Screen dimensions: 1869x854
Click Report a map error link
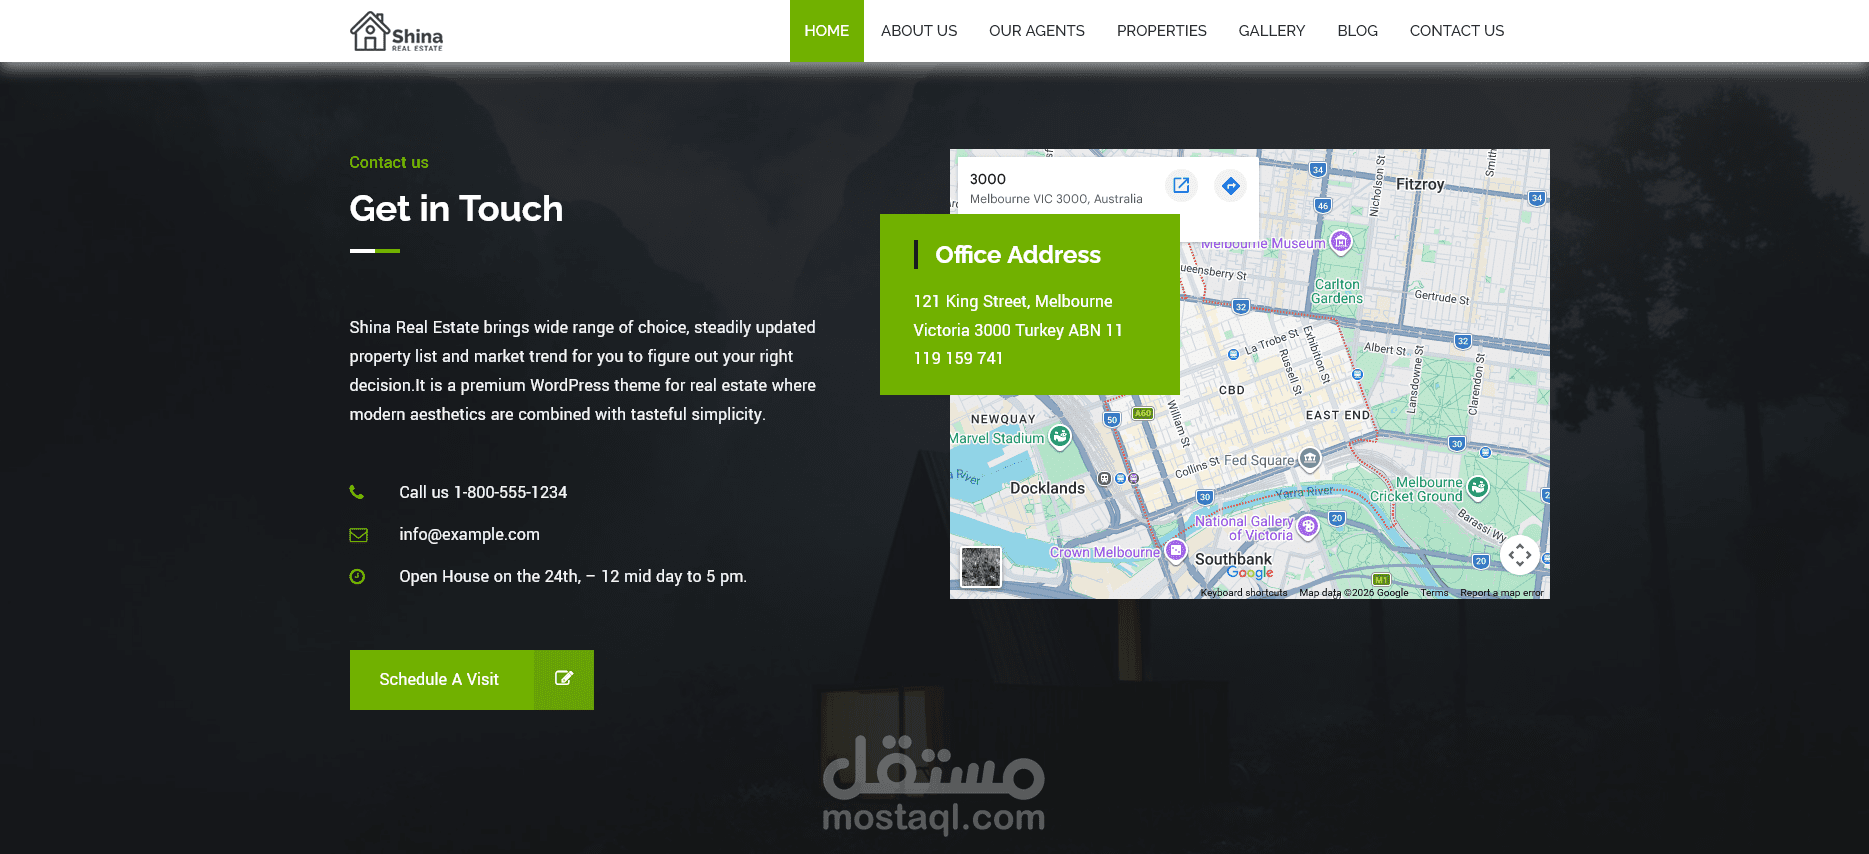[1502, 593]
